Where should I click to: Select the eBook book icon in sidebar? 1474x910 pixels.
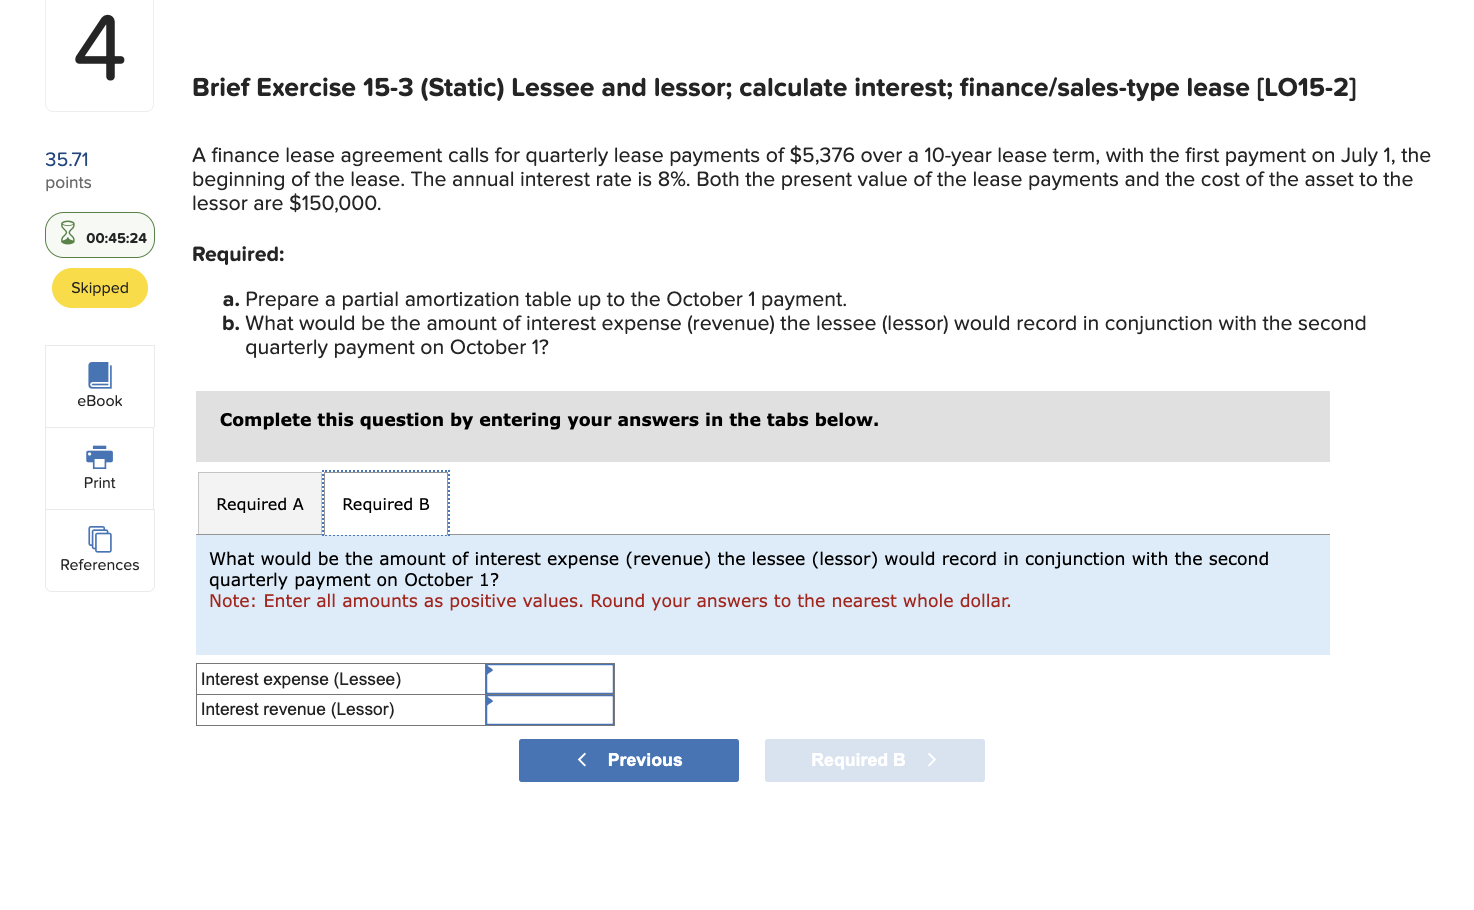coord(99,374)
